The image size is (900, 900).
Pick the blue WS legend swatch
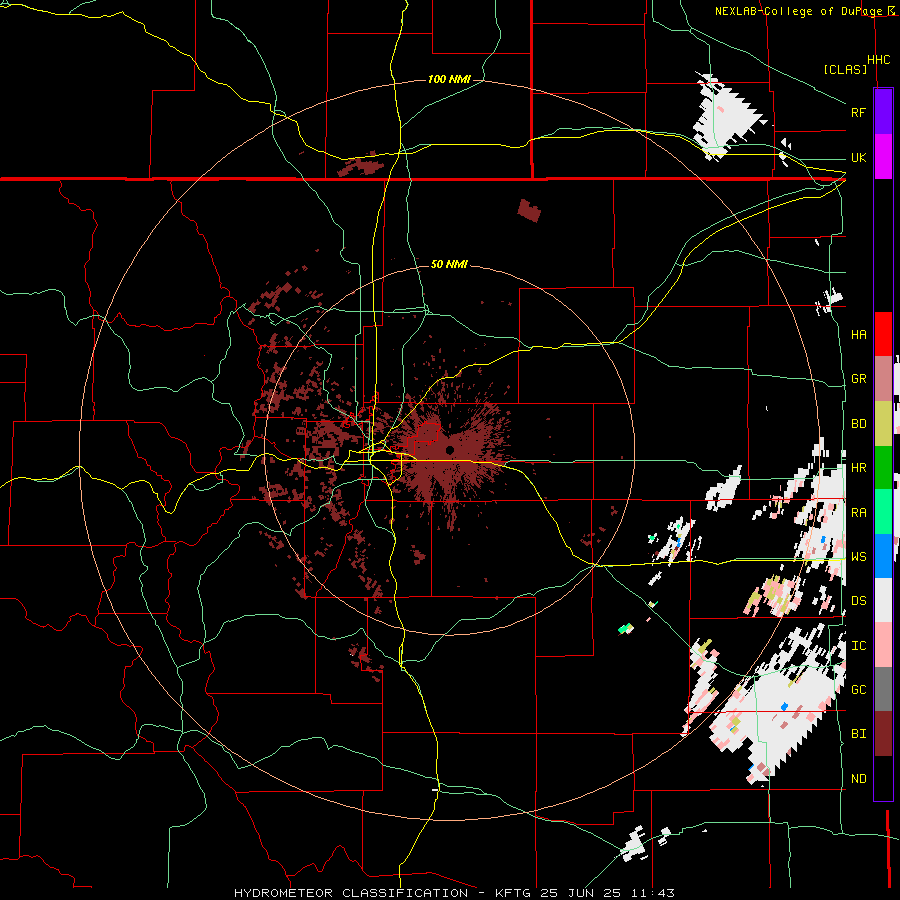(x=883, y=556)
